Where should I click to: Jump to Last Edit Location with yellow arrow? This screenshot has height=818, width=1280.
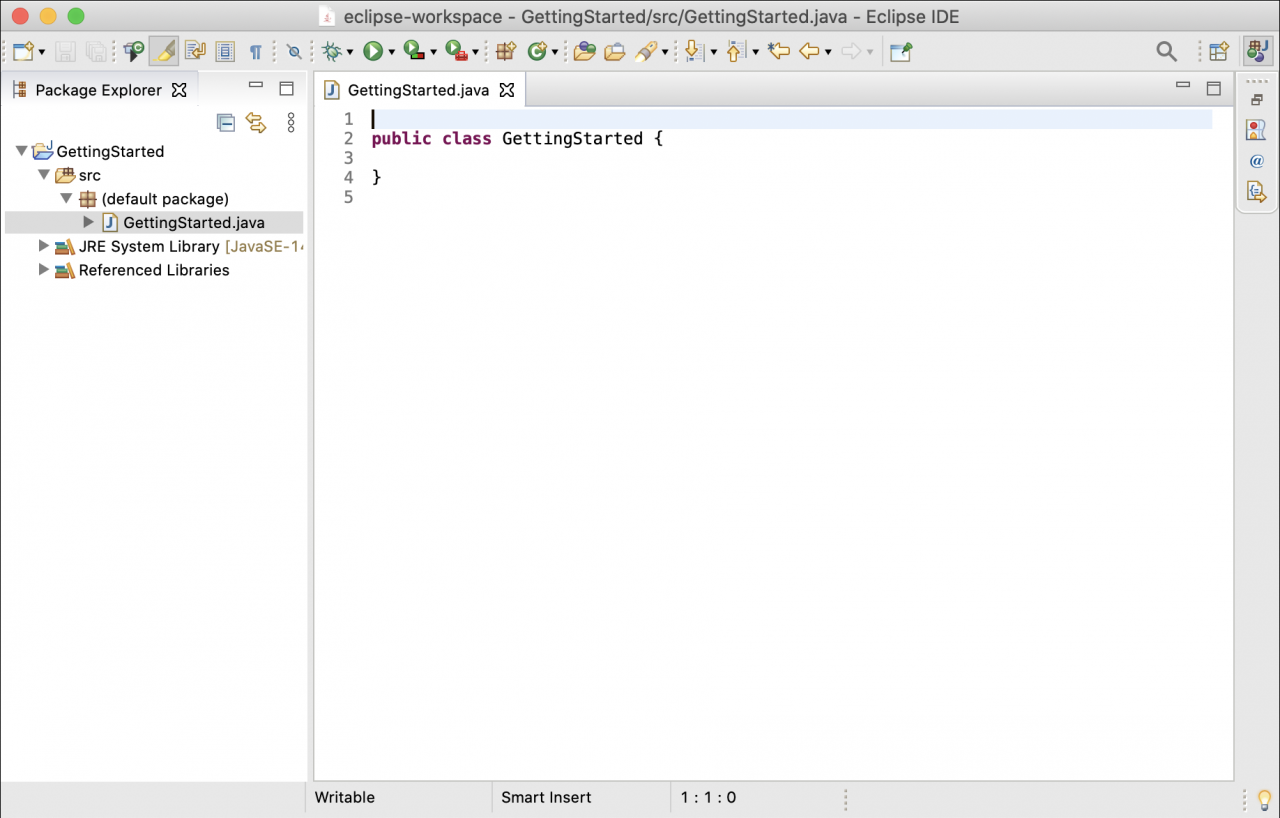click(779, 51)
